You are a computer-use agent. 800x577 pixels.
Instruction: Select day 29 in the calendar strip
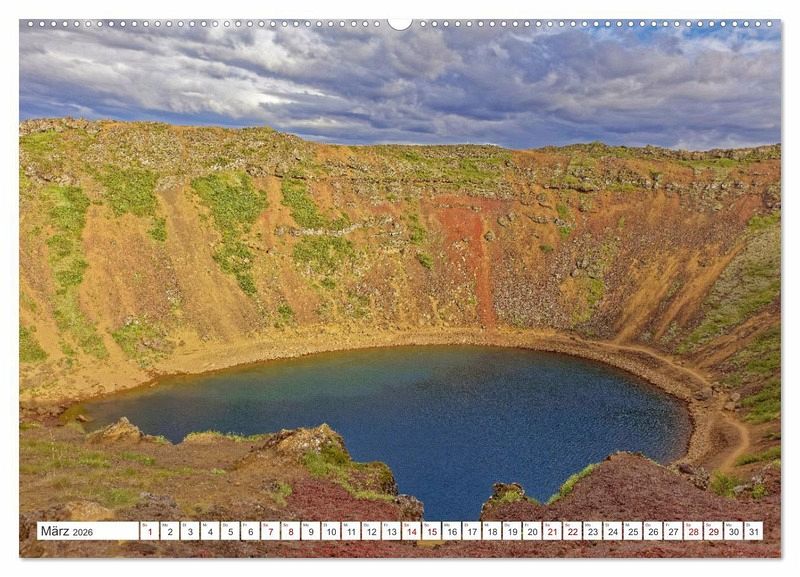[714, 531]
